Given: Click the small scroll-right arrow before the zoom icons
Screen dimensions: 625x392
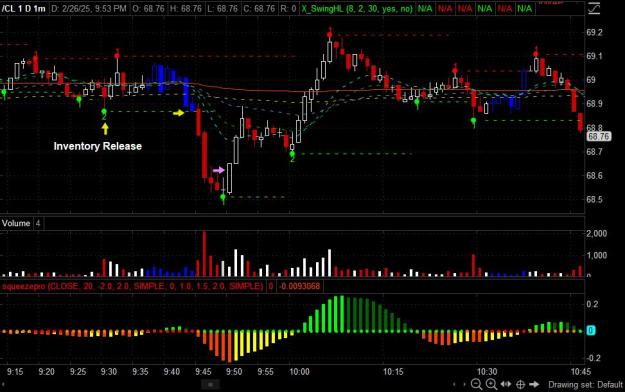Looking at the screenshot, I should pyautogui.click(x=464, y=385).
